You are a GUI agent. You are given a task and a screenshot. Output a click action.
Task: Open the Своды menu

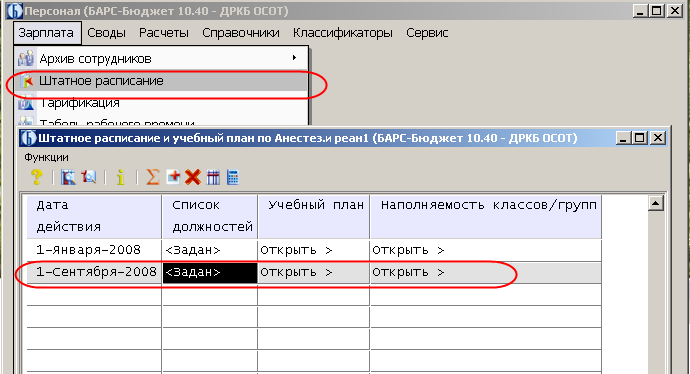click(x=106, y=33)
